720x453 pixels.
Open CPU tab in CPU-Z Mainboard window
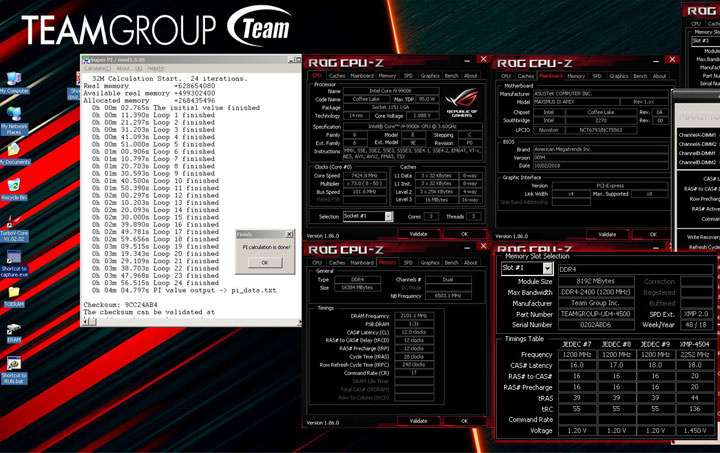coord(506,76)
